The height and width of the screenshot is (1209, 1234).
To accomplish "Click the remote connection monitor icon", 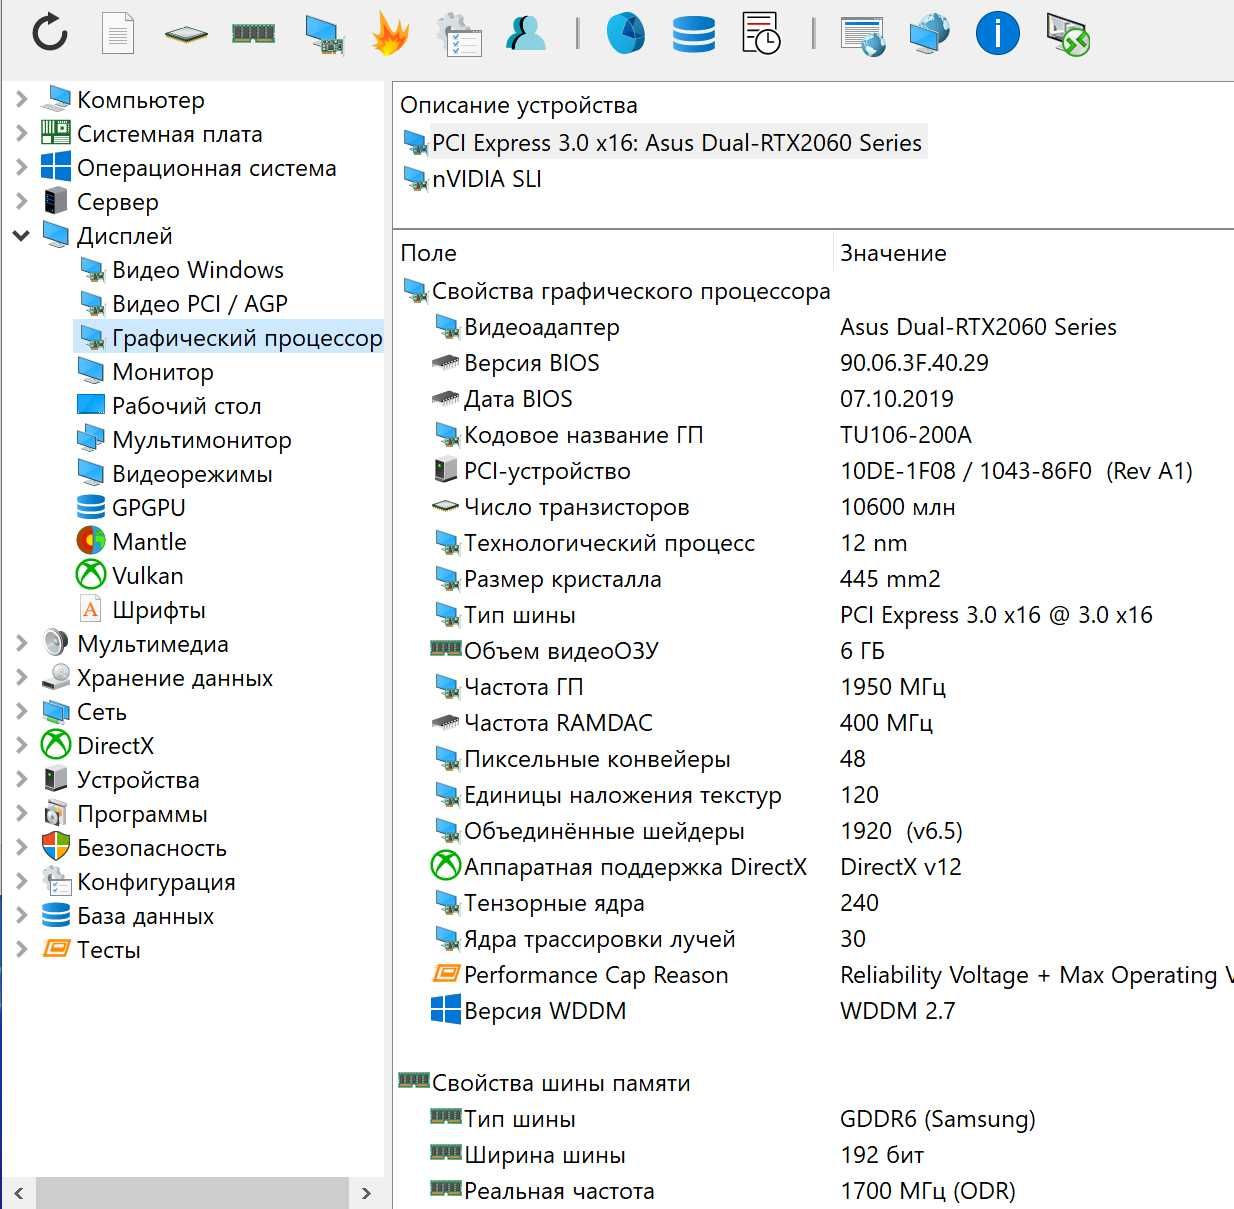I will (x=1067, y=34).
